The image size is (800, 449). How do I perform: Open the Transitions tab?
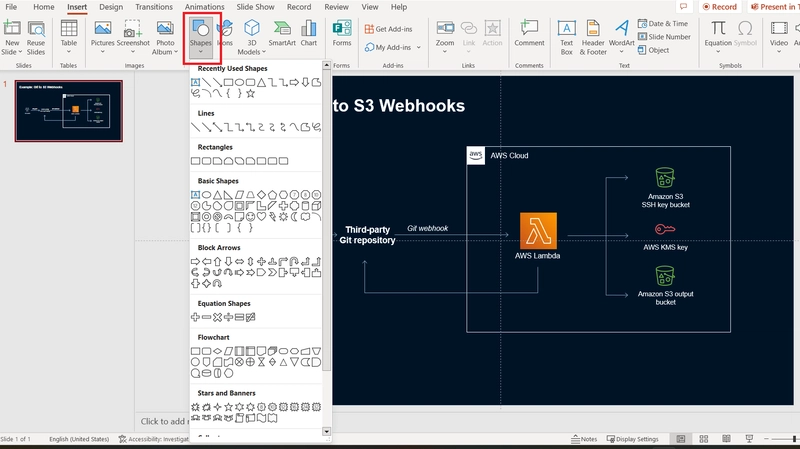(154, 7)
